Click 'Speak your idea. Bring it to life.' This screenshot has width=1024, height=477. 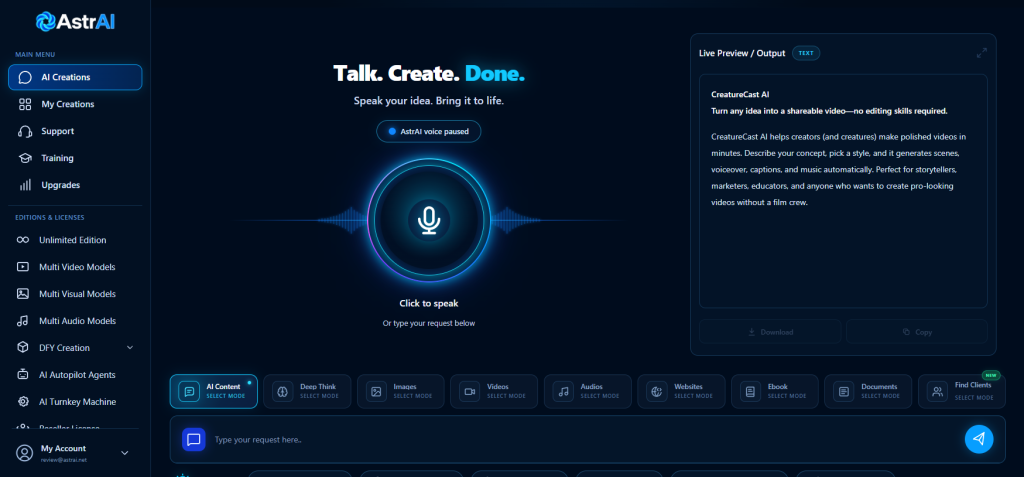click(429, 101)
